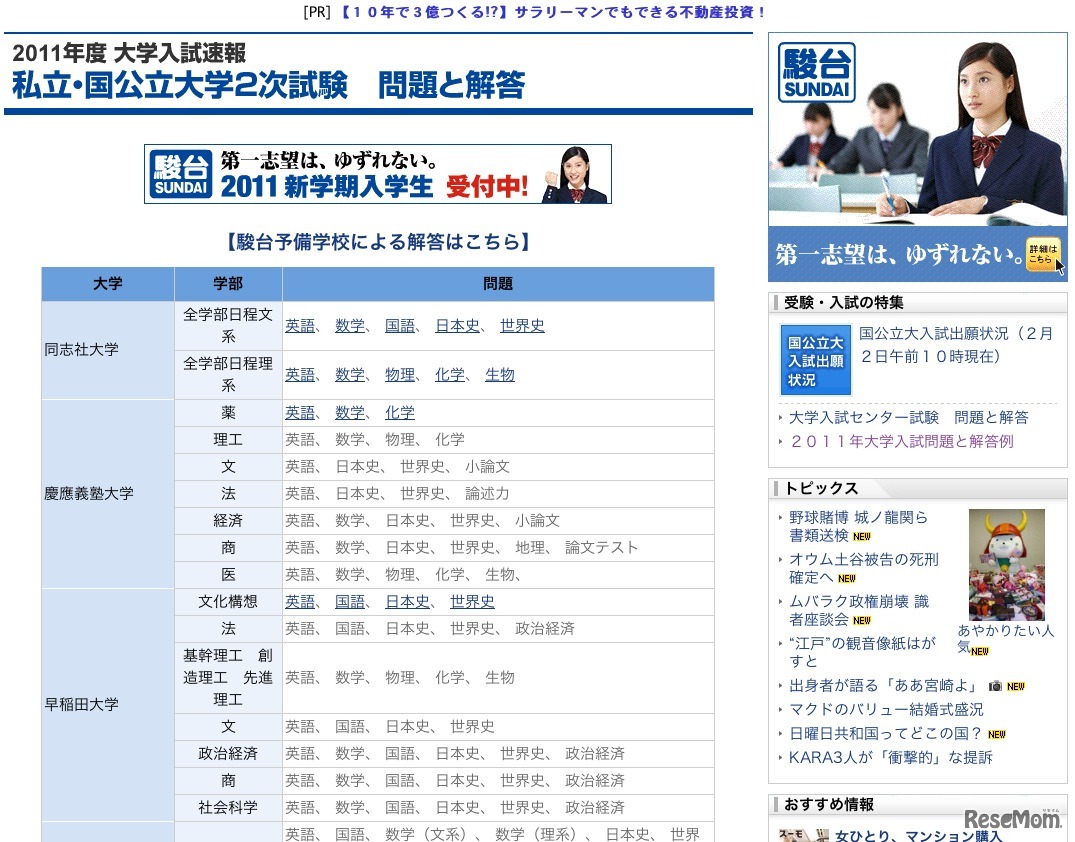Open KARA3人が「衝撃的」な提訴 topic

click(x=891, y=758)
